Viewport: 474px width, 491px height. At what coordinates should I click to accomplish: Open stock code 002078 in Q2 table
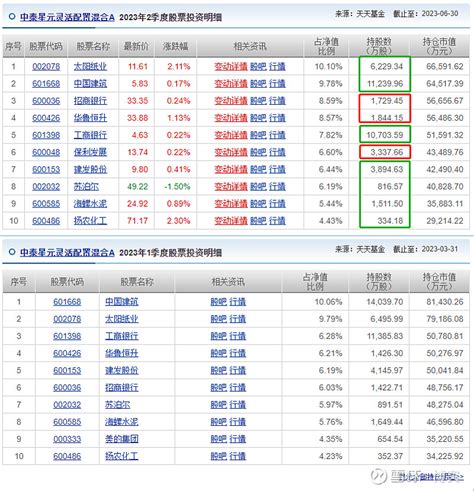click(46, 67)
